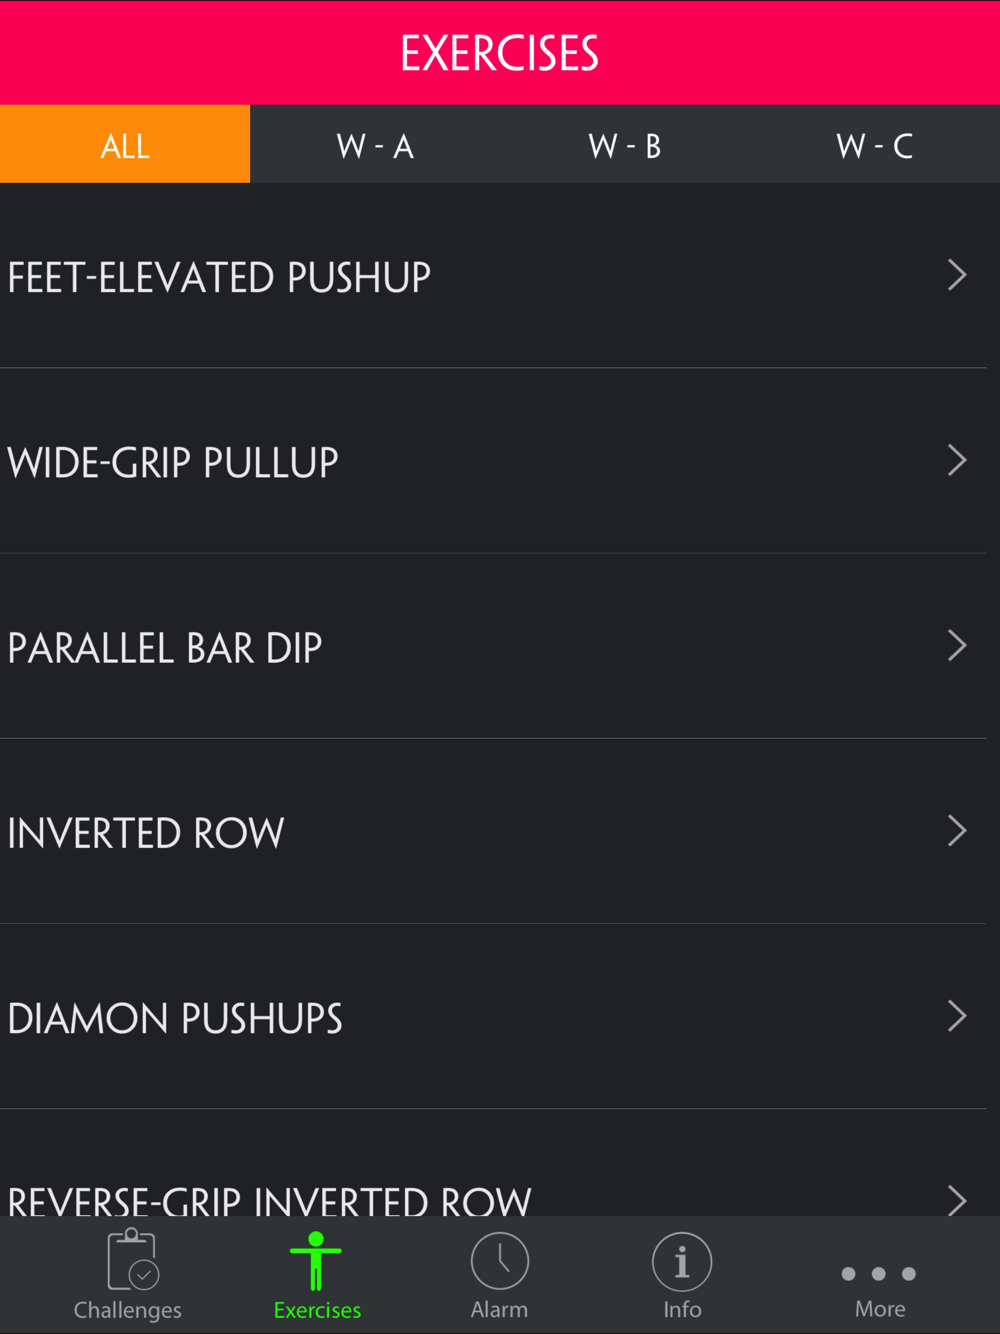Image resolution: width=1000 pixels, height=1334 pixels.
Task: Expand chevron for Wide-Grip Pullup
Action: click(957, 460)
